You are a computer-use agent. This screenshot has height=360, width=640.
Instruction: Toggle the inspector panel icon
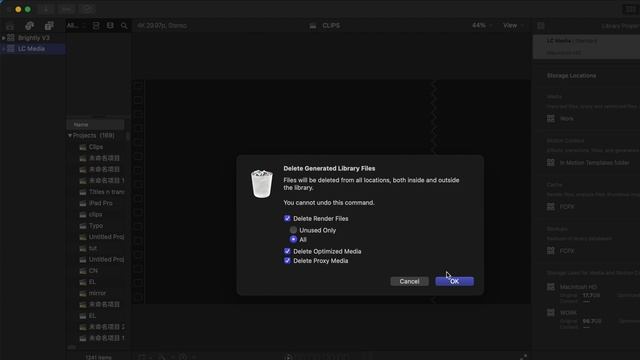tap(541, 26)
